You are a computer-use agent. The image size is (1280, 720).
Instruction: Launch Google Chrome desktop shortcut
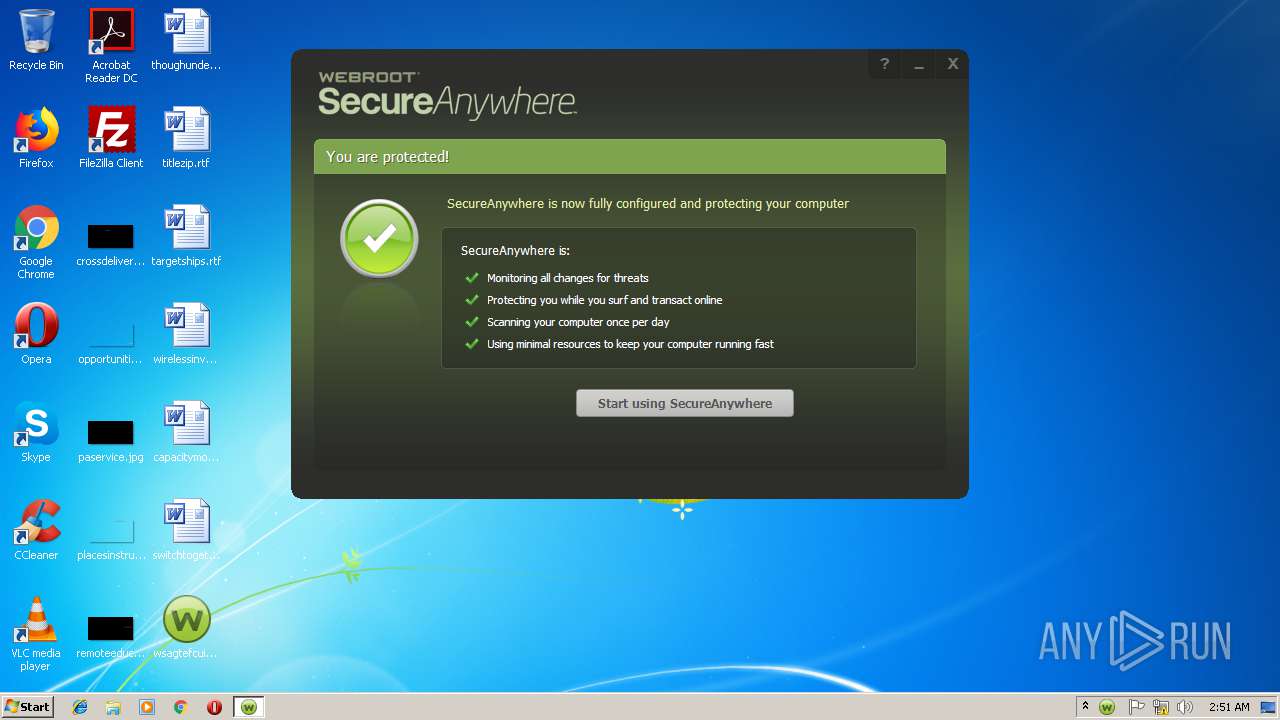[x=36, y=242]
